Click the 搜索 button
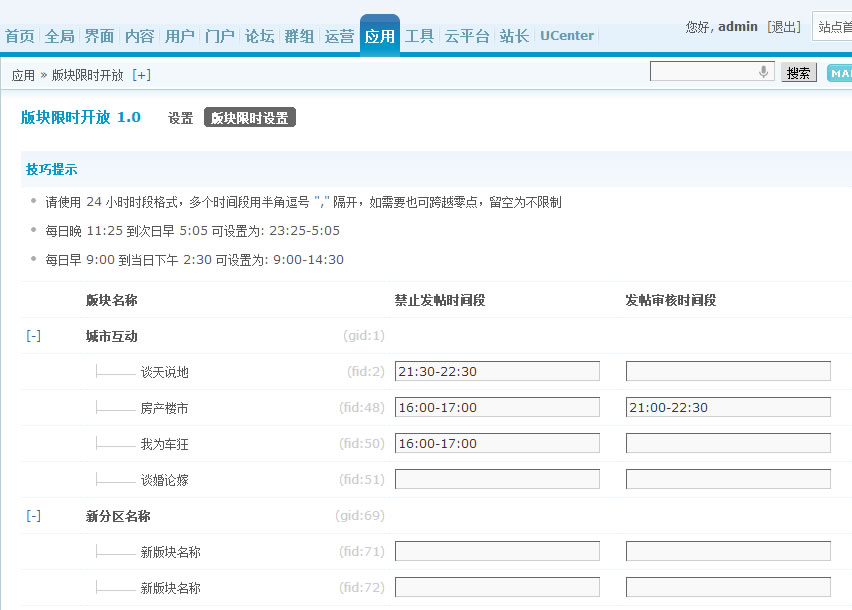The width and height of the screenshot is (852, 610). point(798,73)
